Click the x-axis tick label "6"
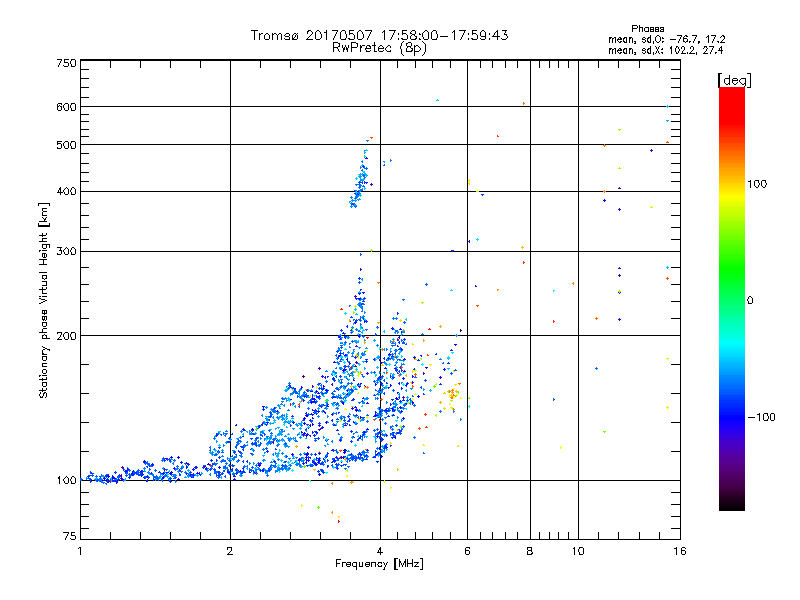This screenshot has height=600, width=800. coord(467,551)
